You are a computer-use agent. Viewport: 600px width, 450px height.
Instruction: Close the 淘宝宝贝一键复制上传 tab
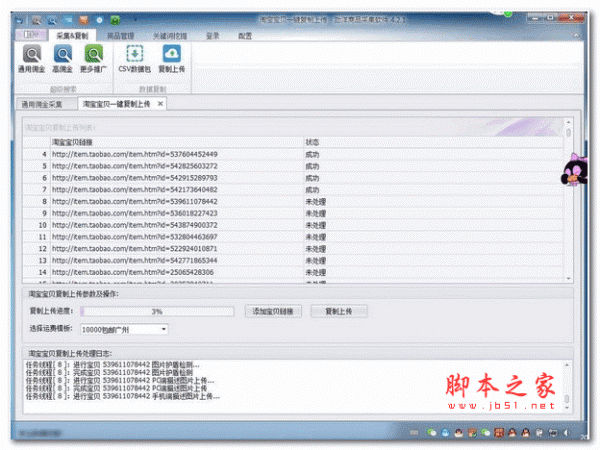click(160, 104)
